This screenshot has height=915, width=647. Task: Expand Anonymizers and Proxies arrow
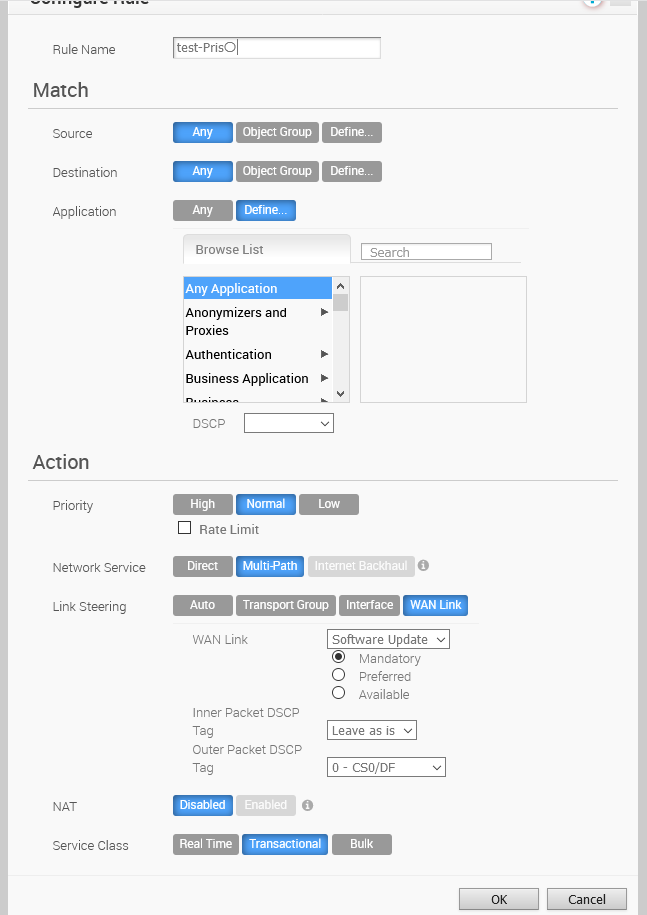324,312
